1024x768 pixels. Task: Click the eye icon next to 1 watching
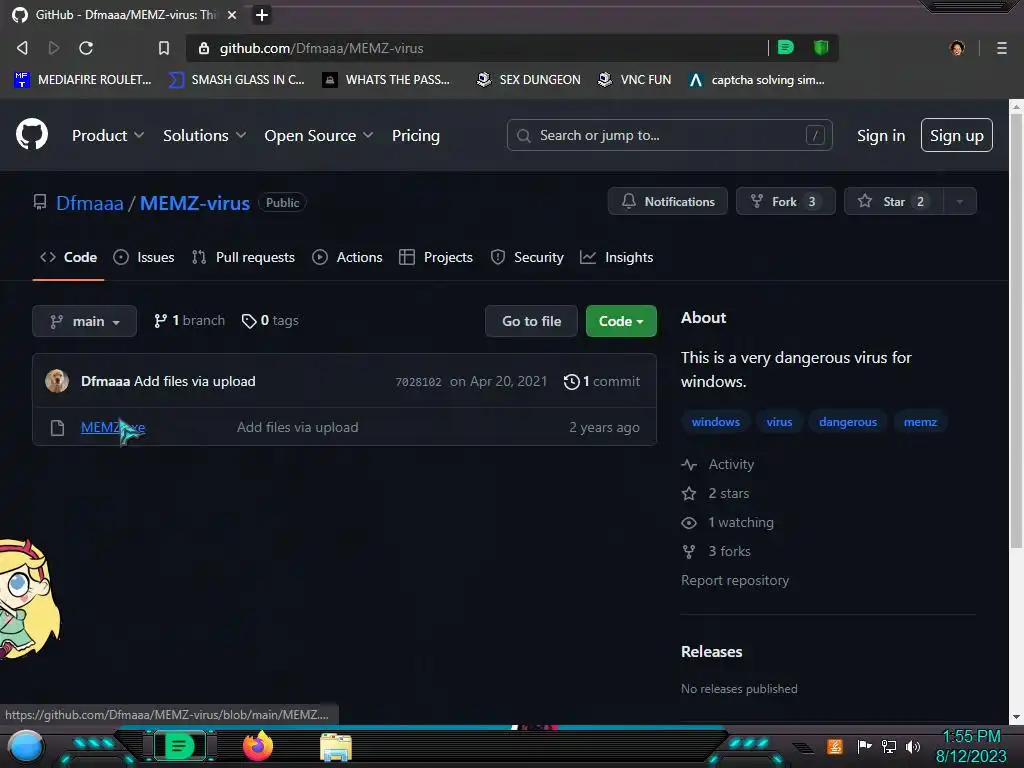click(x=689, y=522)
